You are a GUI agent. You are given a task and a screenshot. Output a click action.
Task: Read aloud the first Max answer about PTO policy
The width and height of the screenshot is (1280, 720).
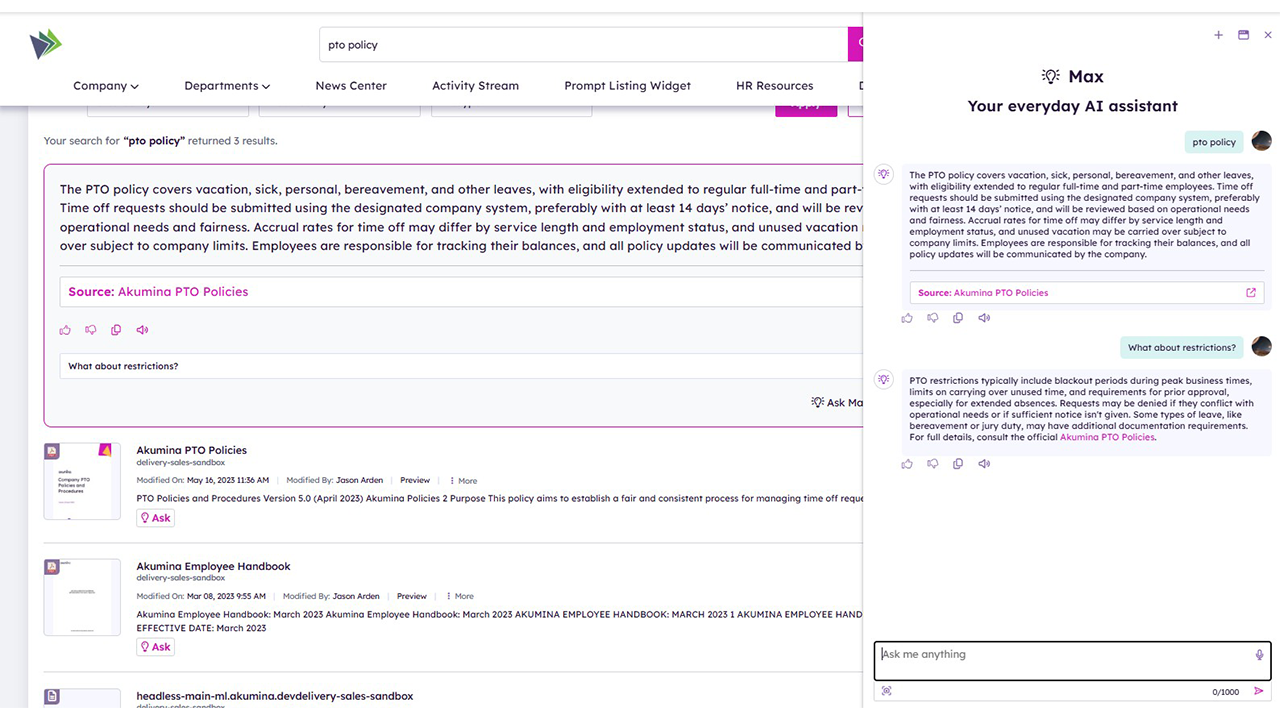pyautogui.click(x=984, y=318)
